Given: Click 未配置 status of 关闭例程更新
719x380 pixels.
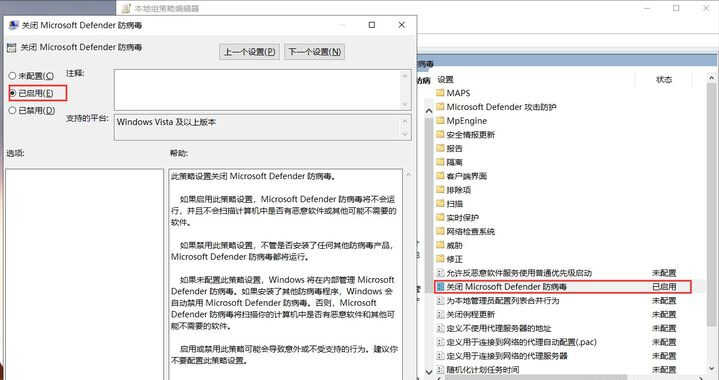Looking at the screenshot, I should [x=664, y=314].
